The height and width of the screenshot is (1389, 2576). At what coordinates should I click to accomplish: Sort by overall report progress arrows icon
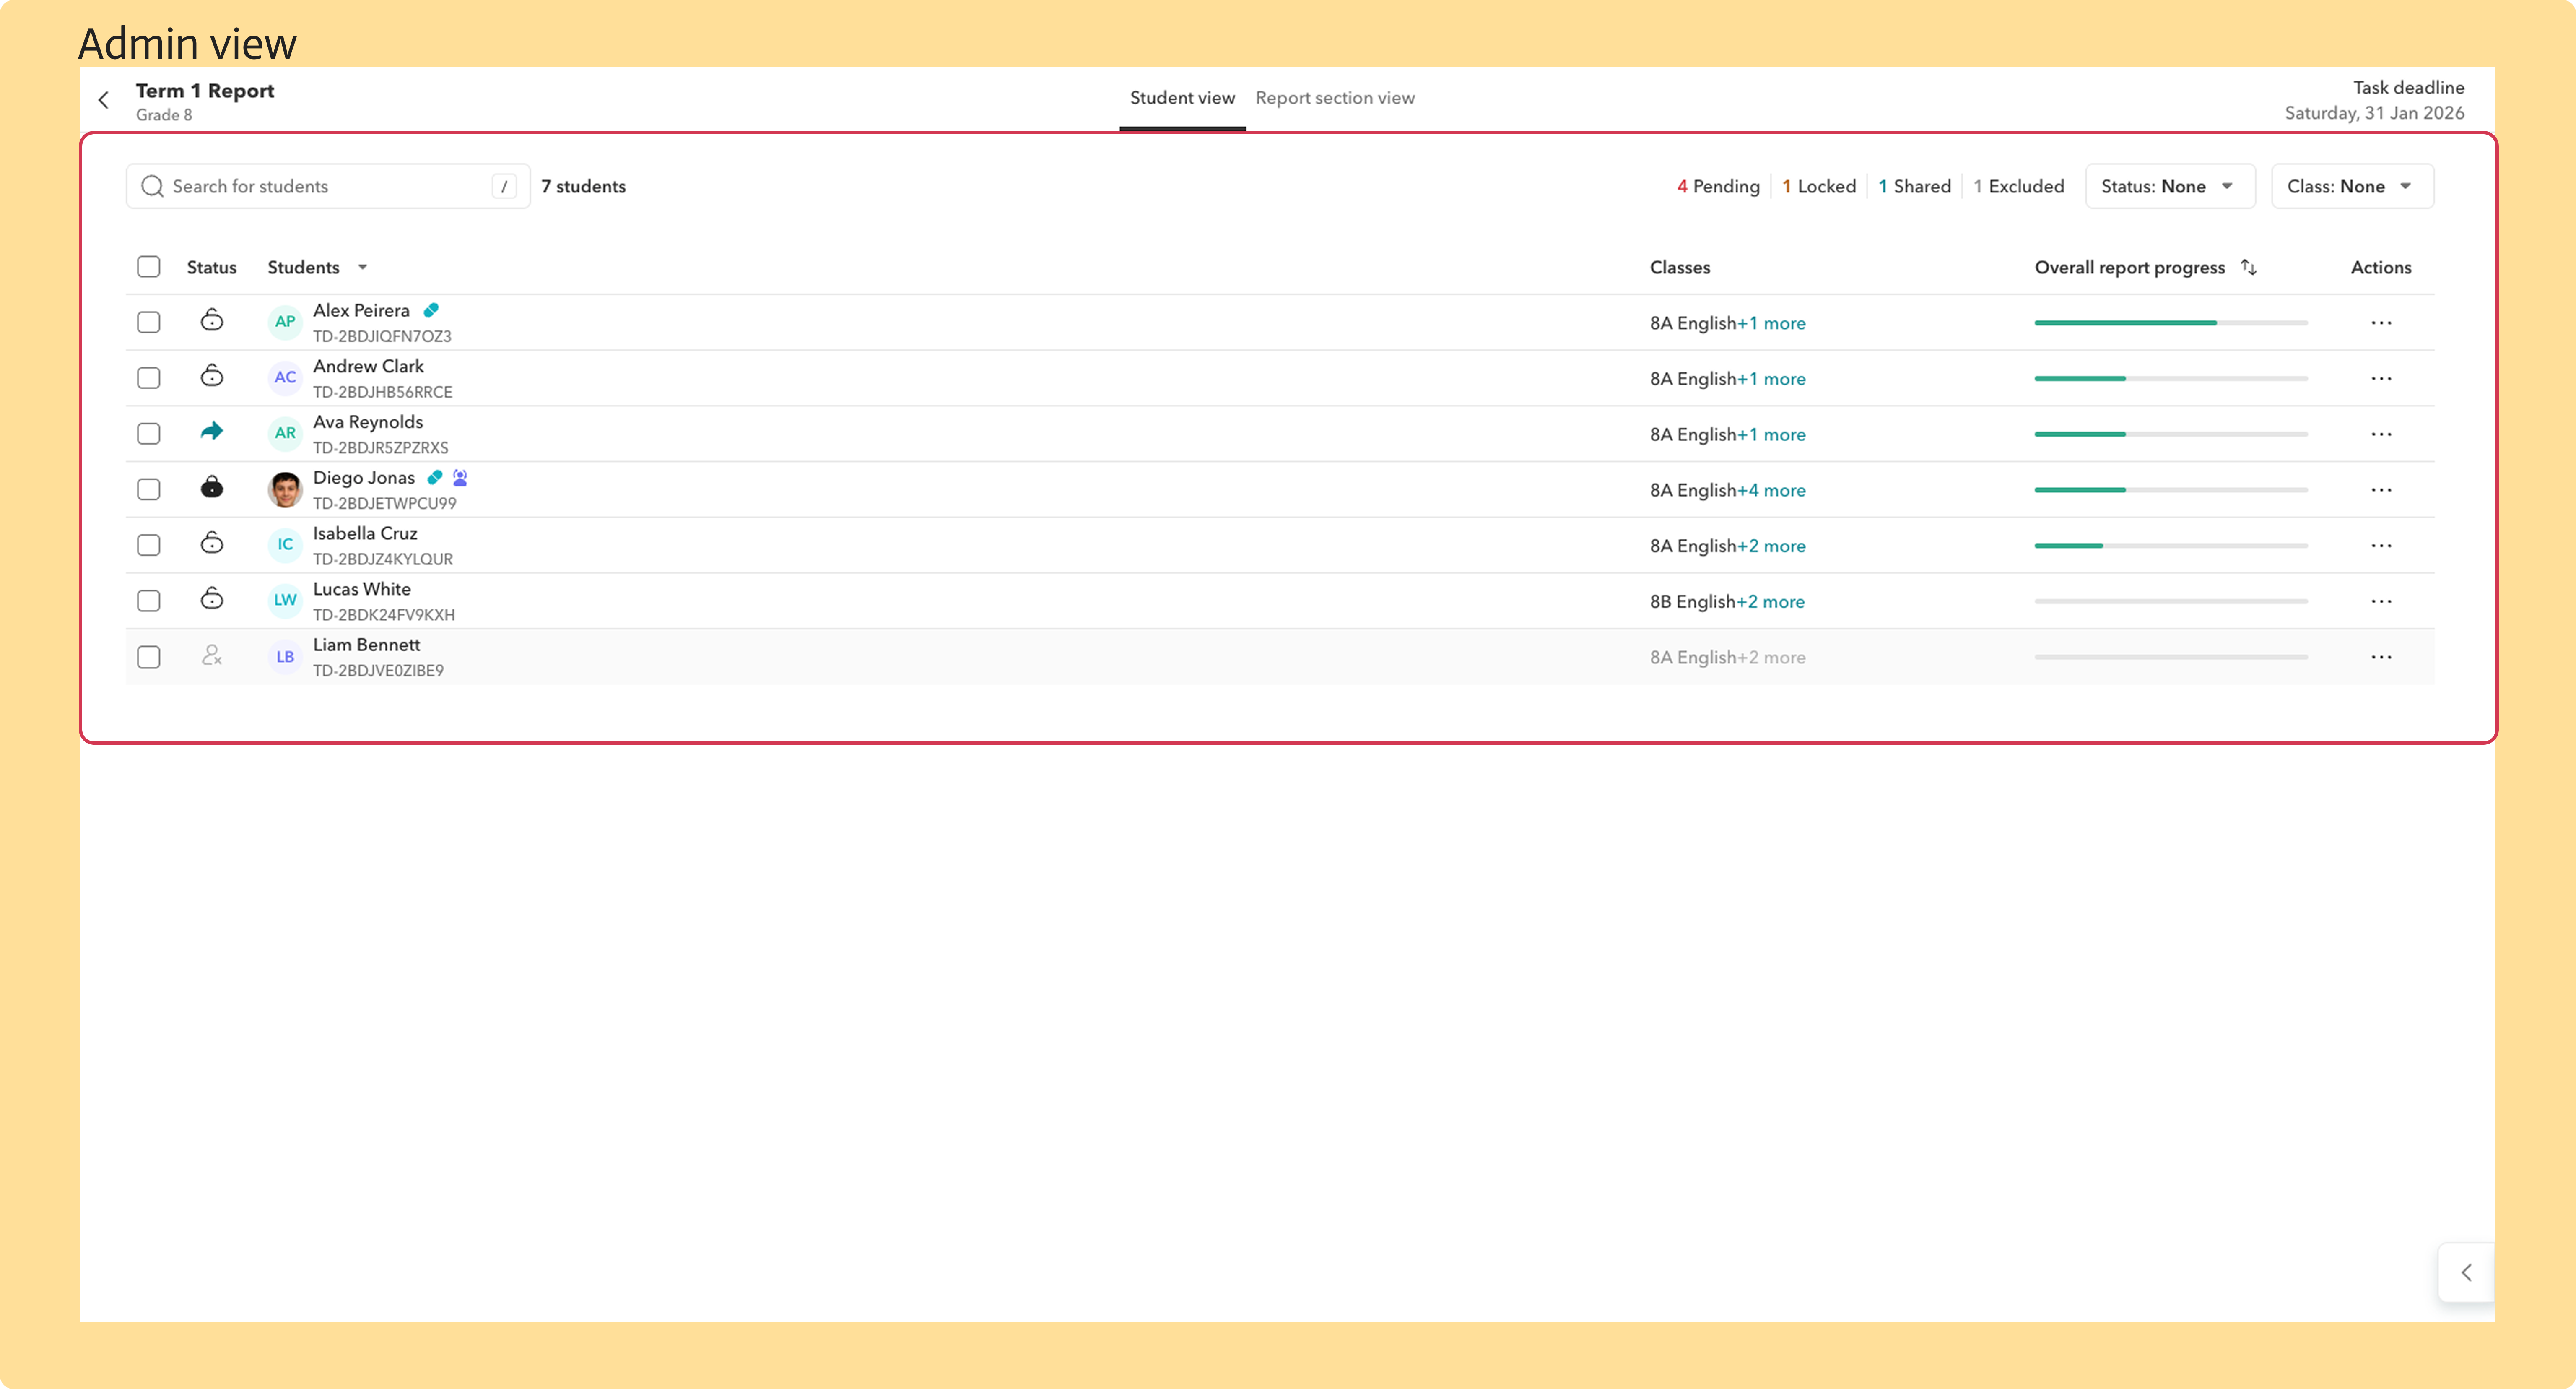tap(2249, 267)
